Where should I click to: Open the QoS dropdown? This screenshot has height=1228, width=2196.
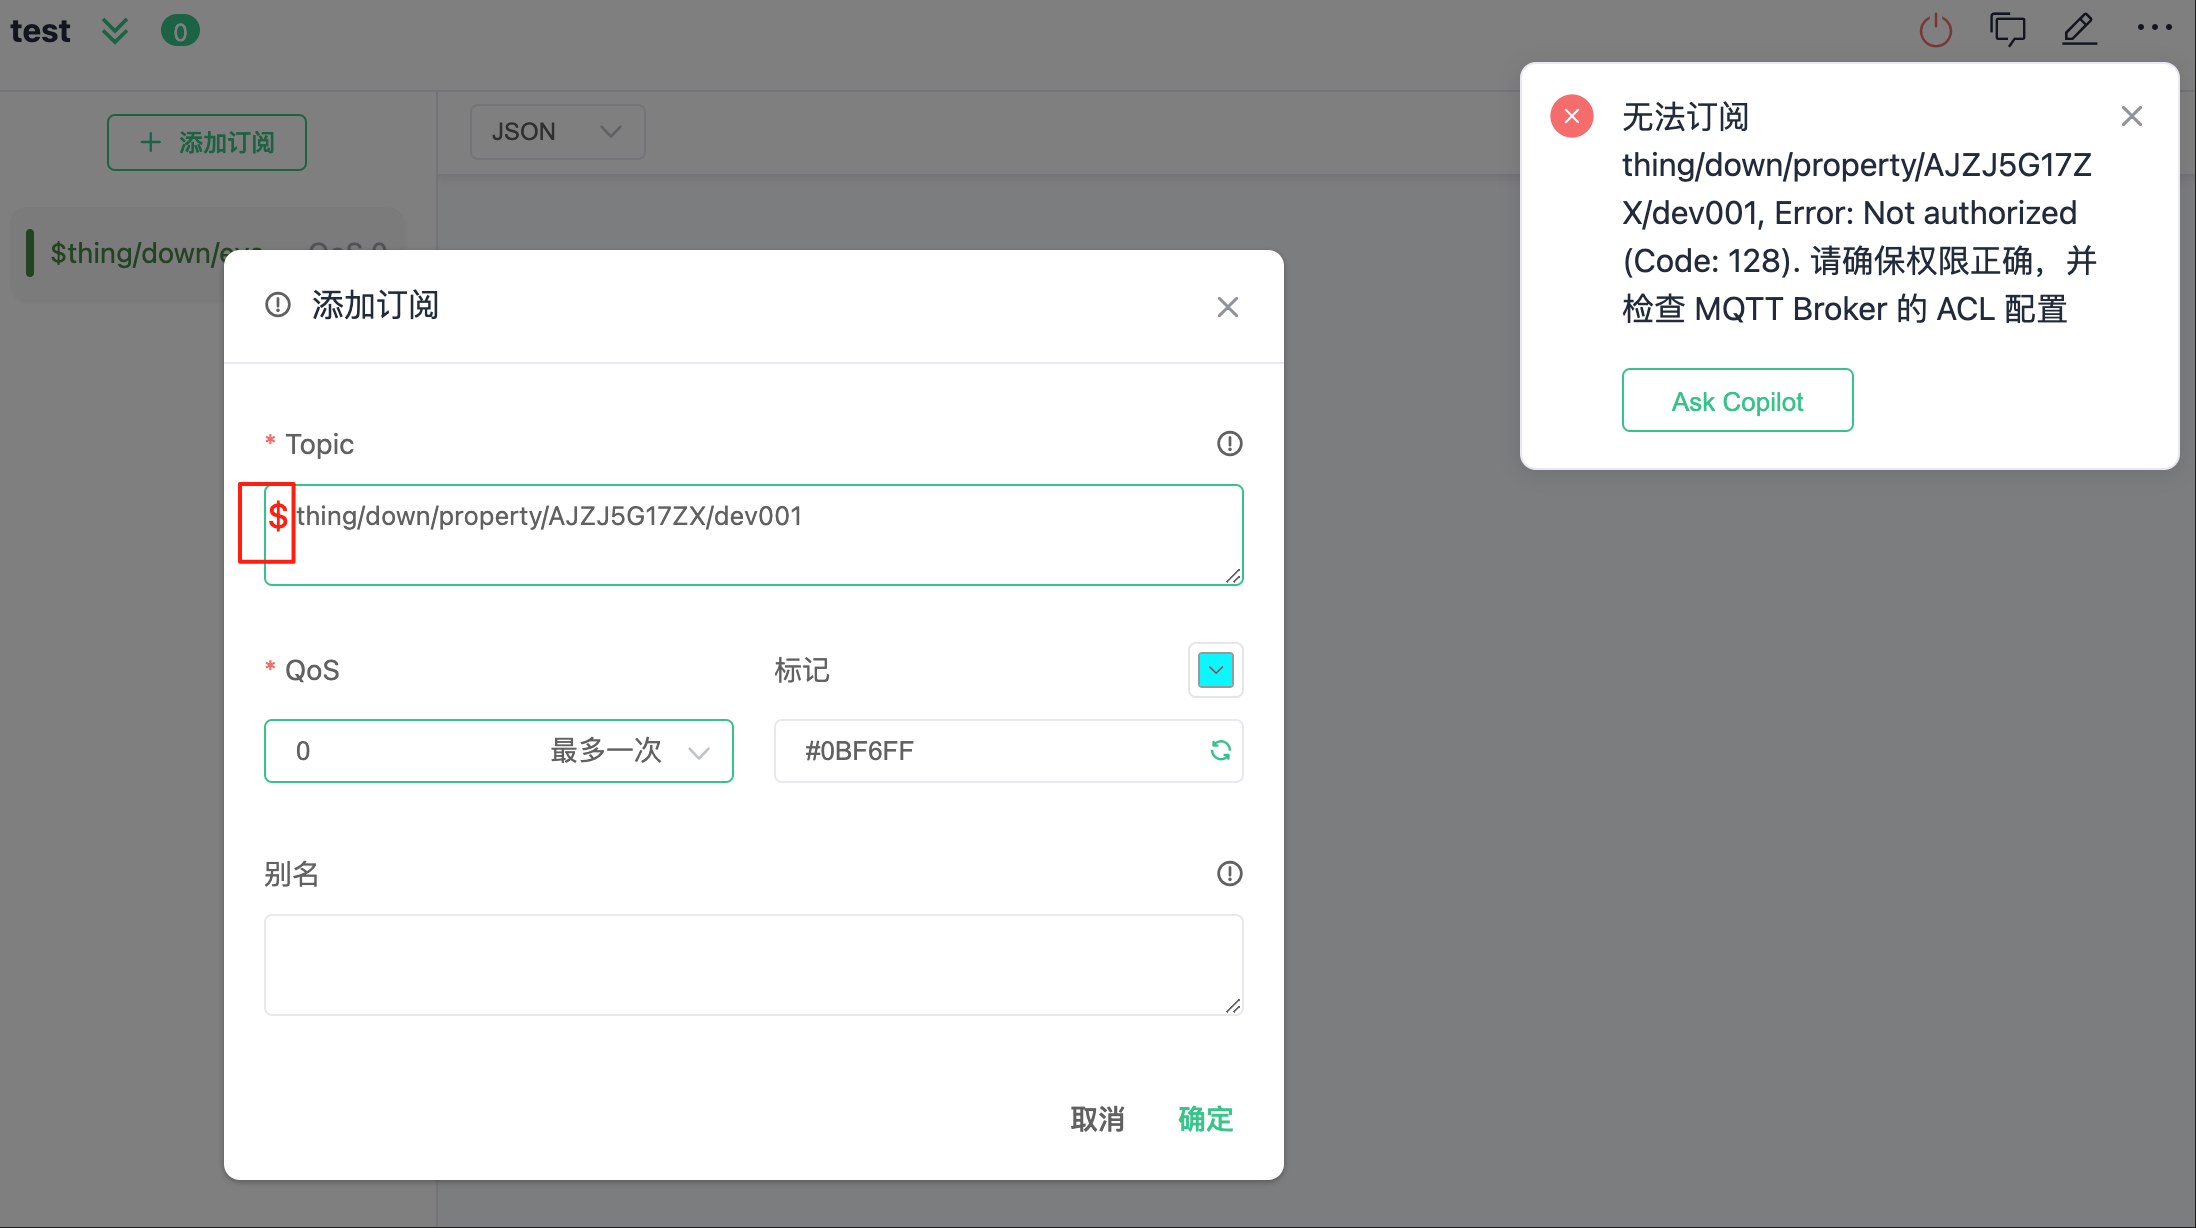(x=498, y=750)
